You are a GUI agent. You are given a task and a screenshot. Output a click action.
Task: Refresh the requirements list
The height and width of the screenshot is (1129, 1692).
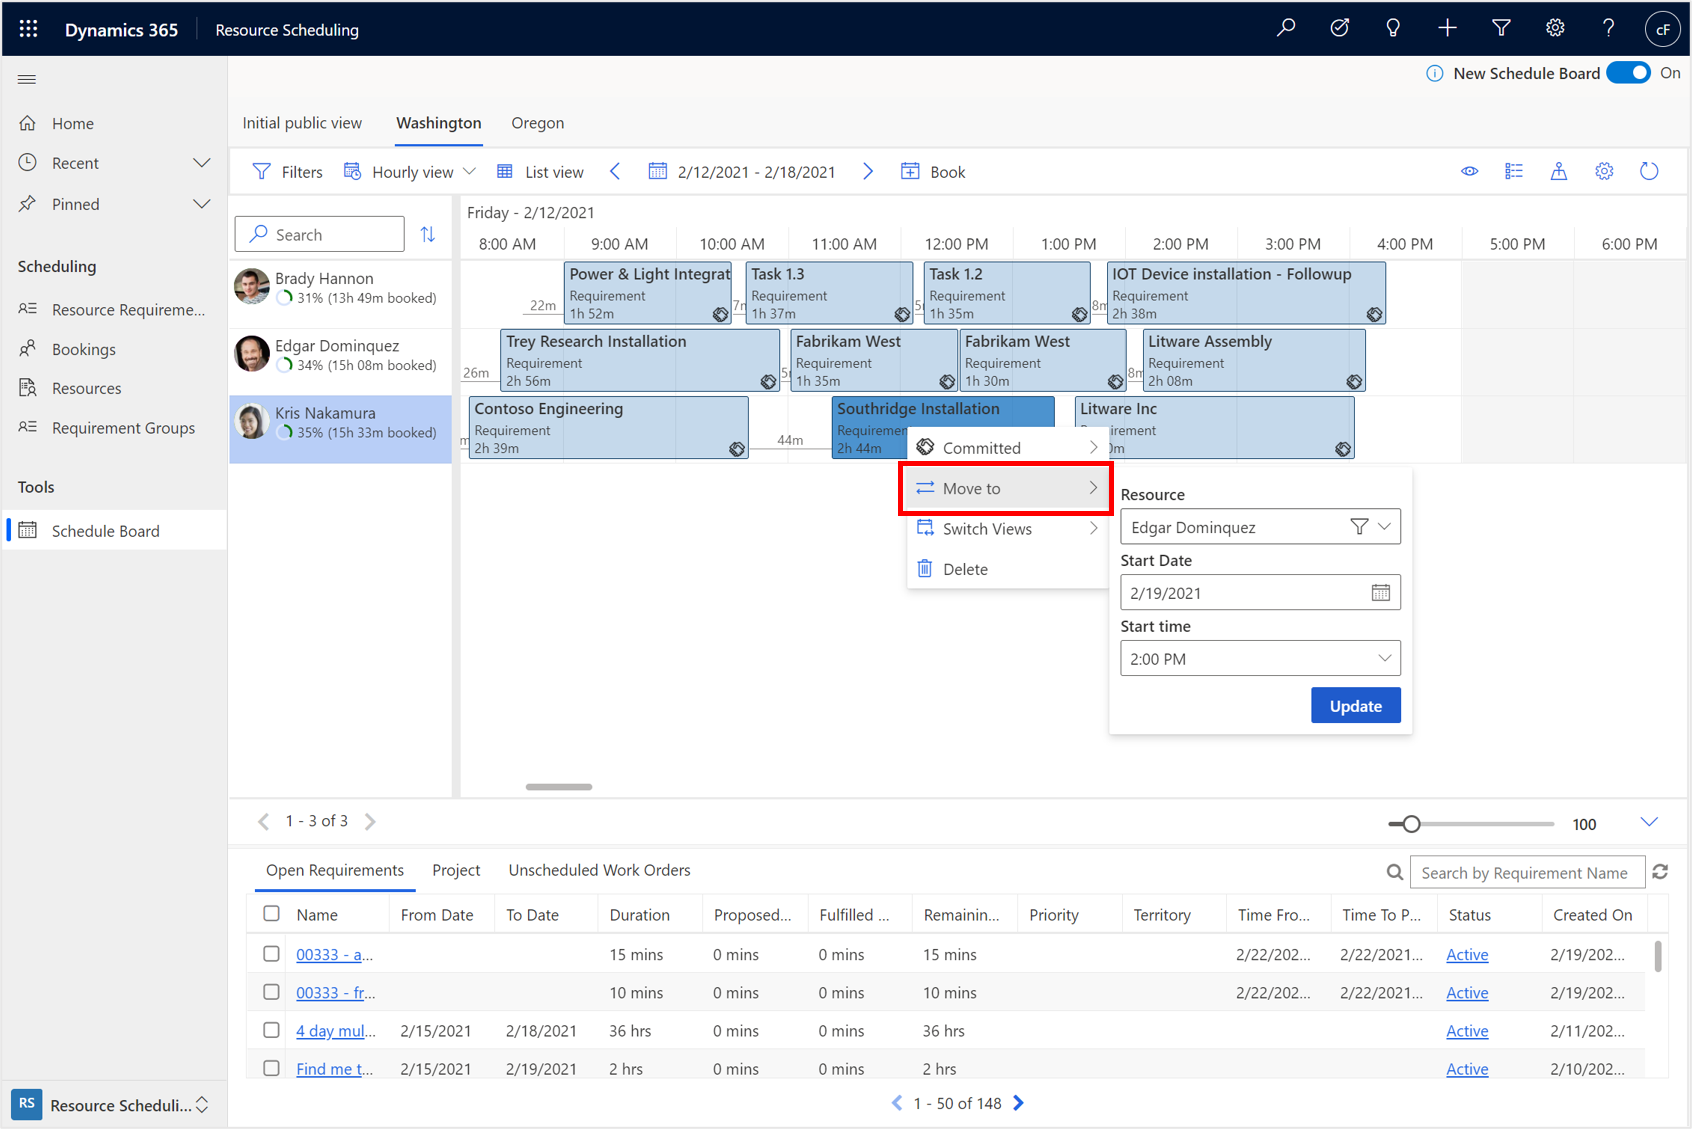1660,872
